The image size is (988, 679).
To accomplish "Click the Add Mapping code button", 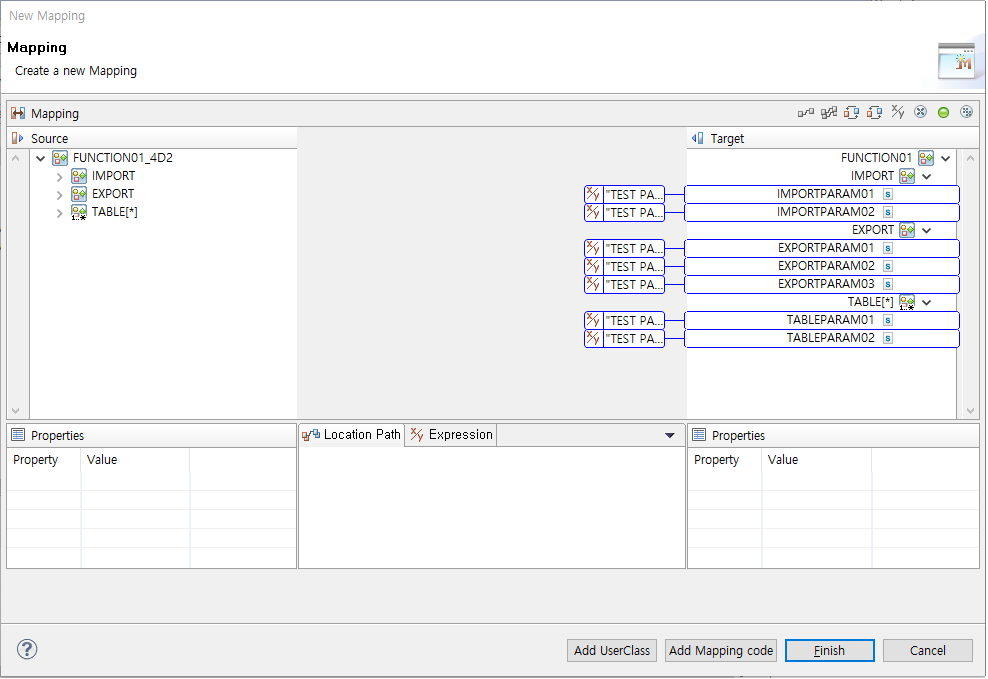I will click(x=720, y=650).
